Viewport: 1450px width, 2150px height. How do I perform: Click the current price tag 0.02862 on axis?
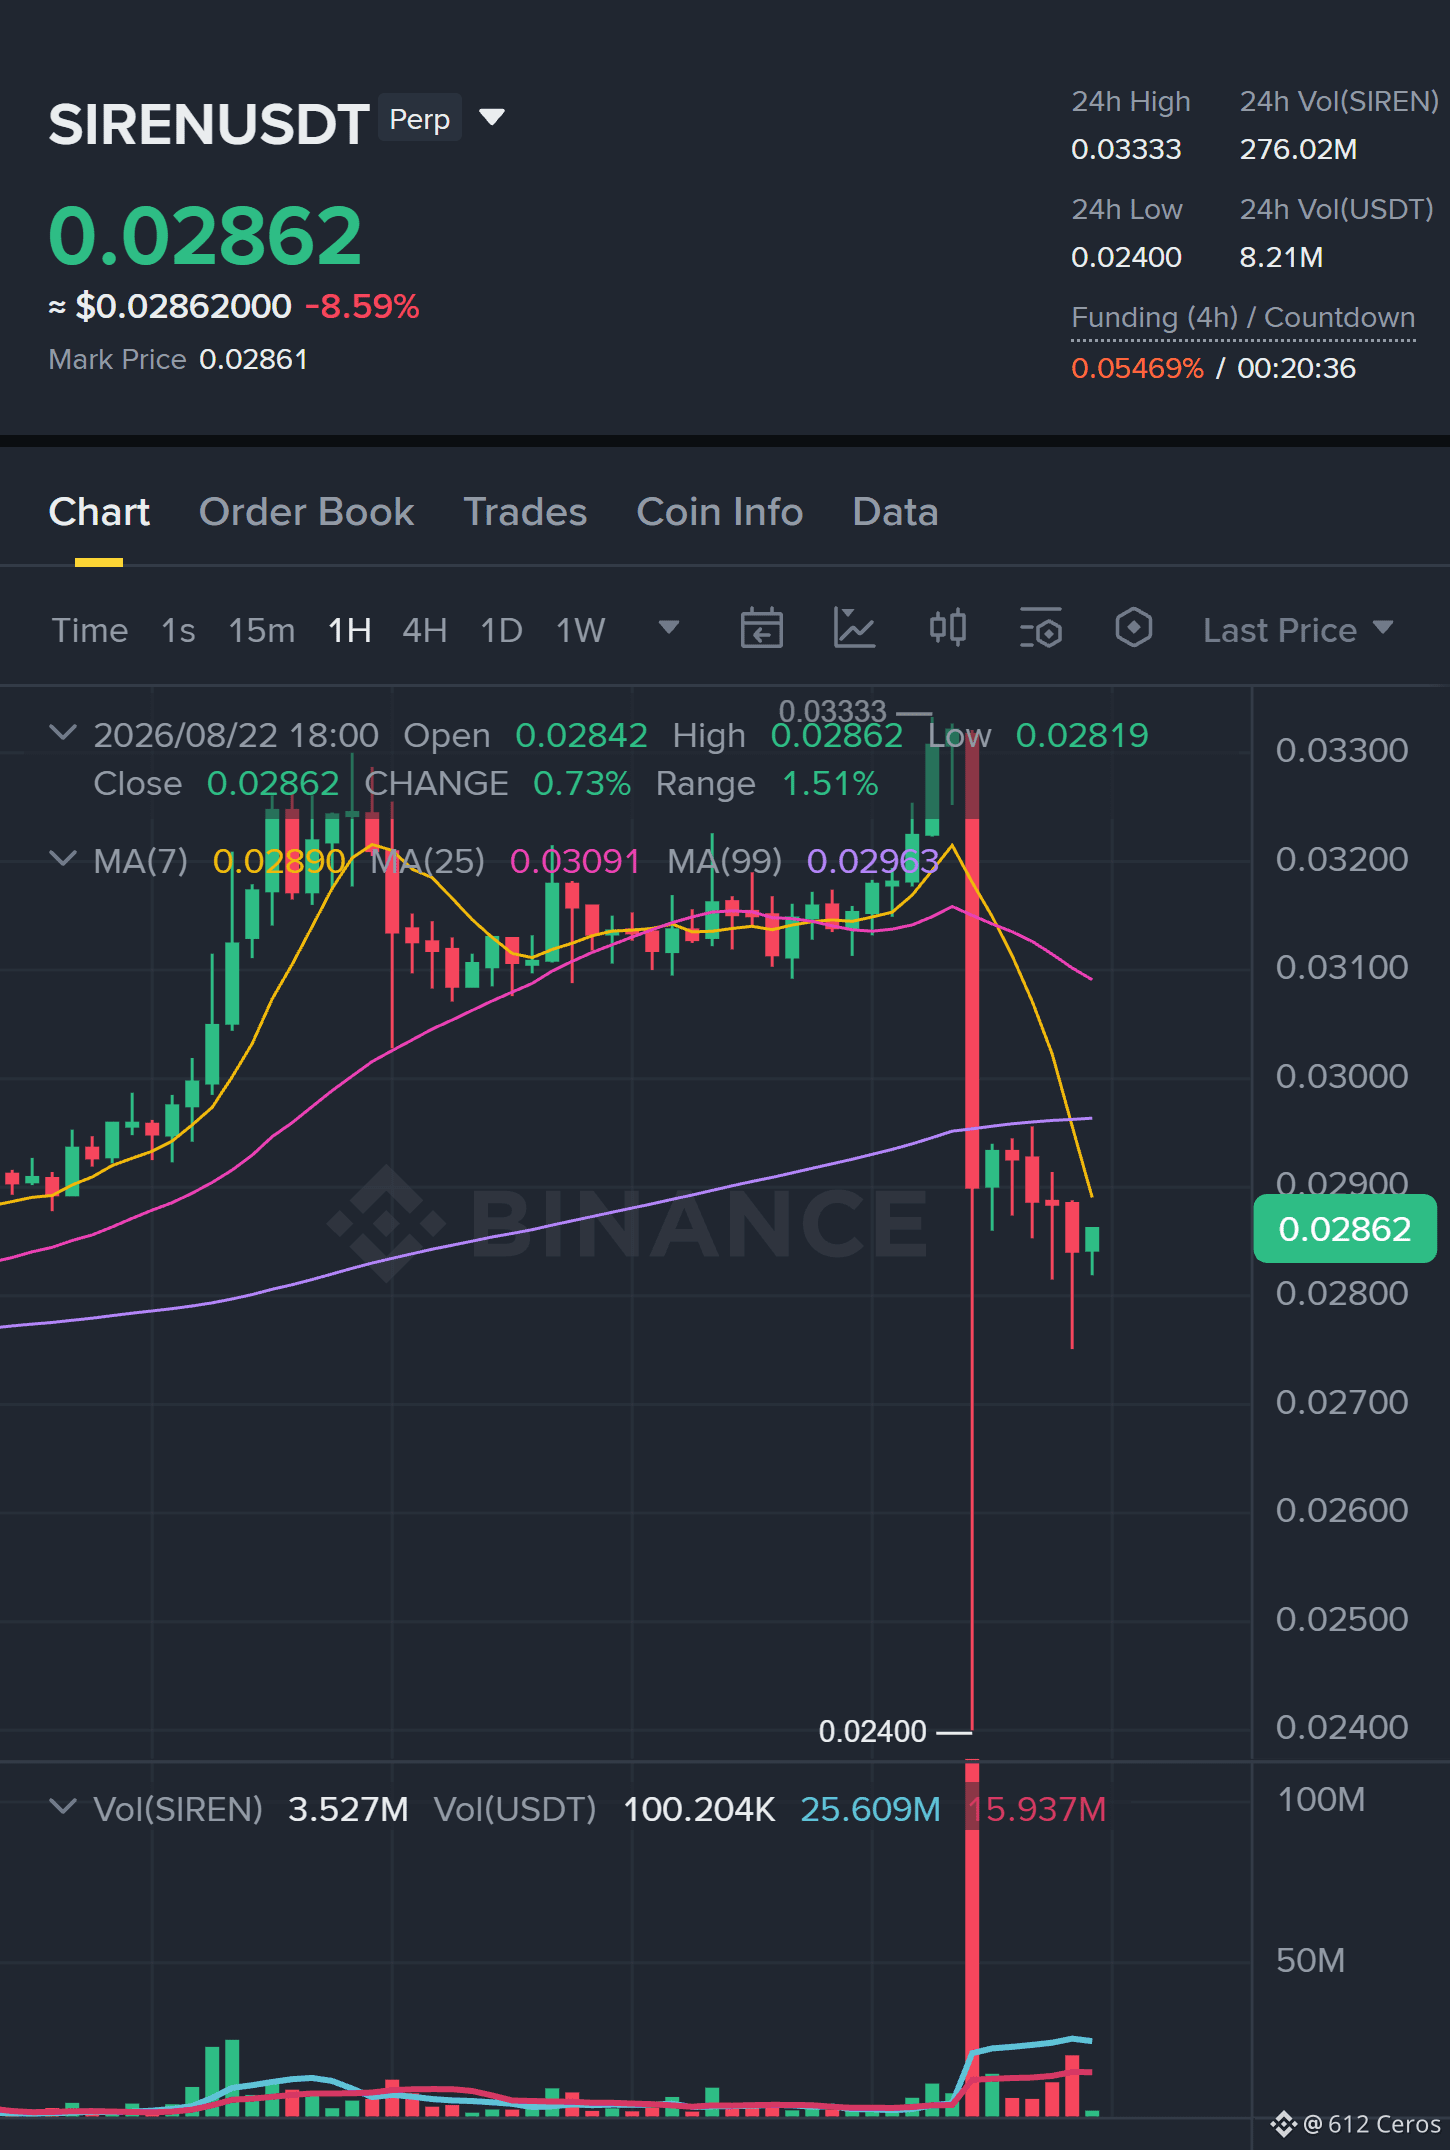tap(1345, 1229)
